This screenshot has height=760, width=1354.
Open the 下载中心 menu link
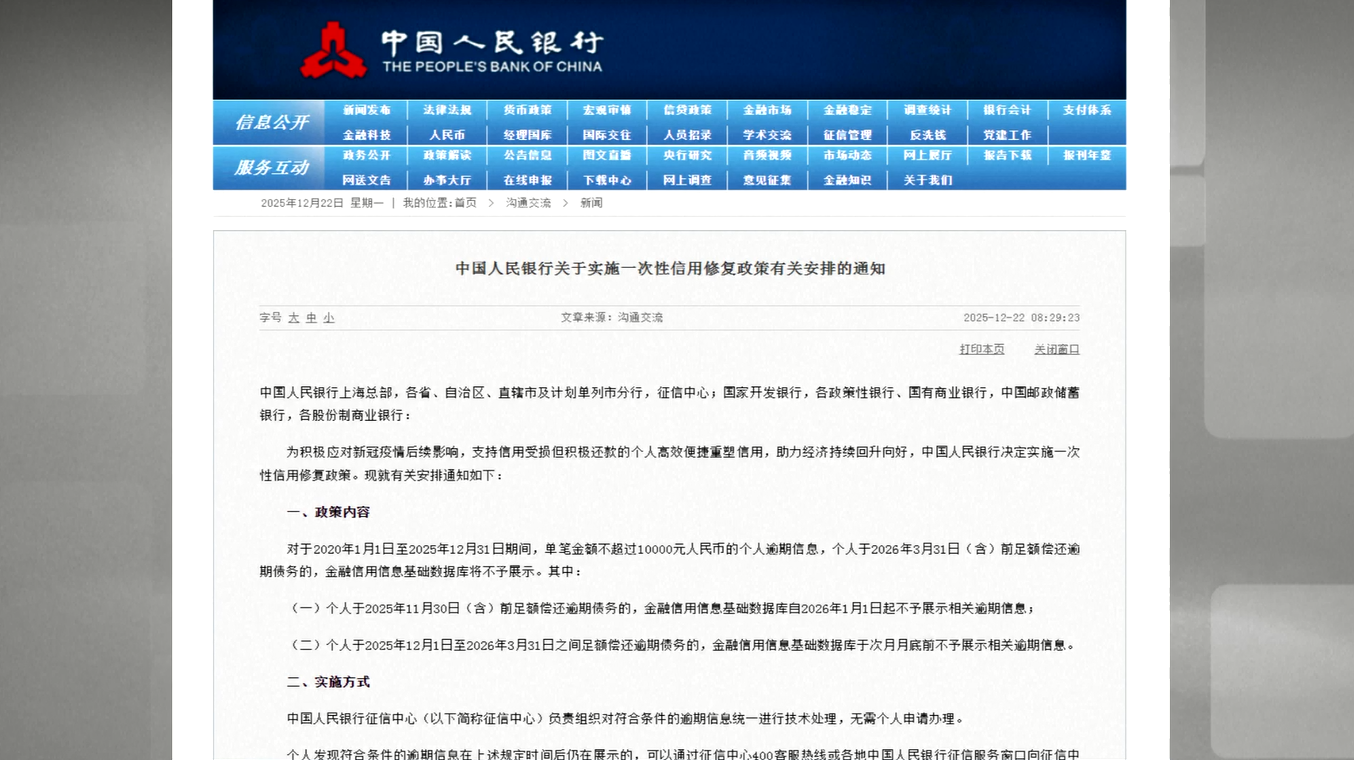point(607,180)
